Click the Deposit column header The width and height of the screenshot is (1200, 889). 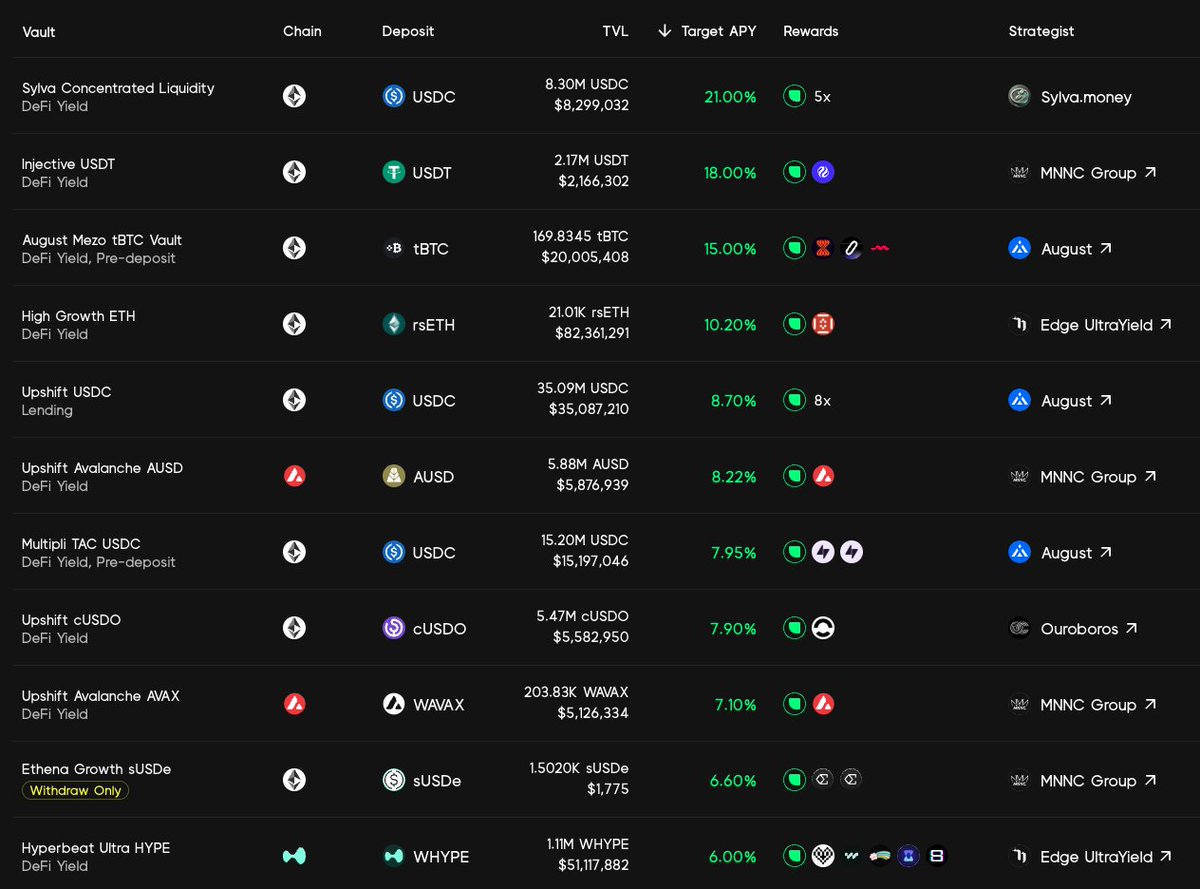[408, 31]
